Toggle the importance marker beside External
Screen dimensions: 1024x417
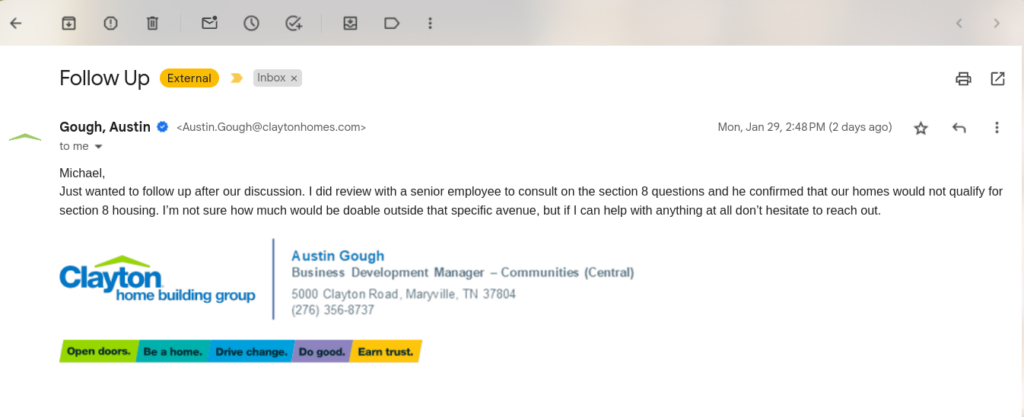pos(237,78)
